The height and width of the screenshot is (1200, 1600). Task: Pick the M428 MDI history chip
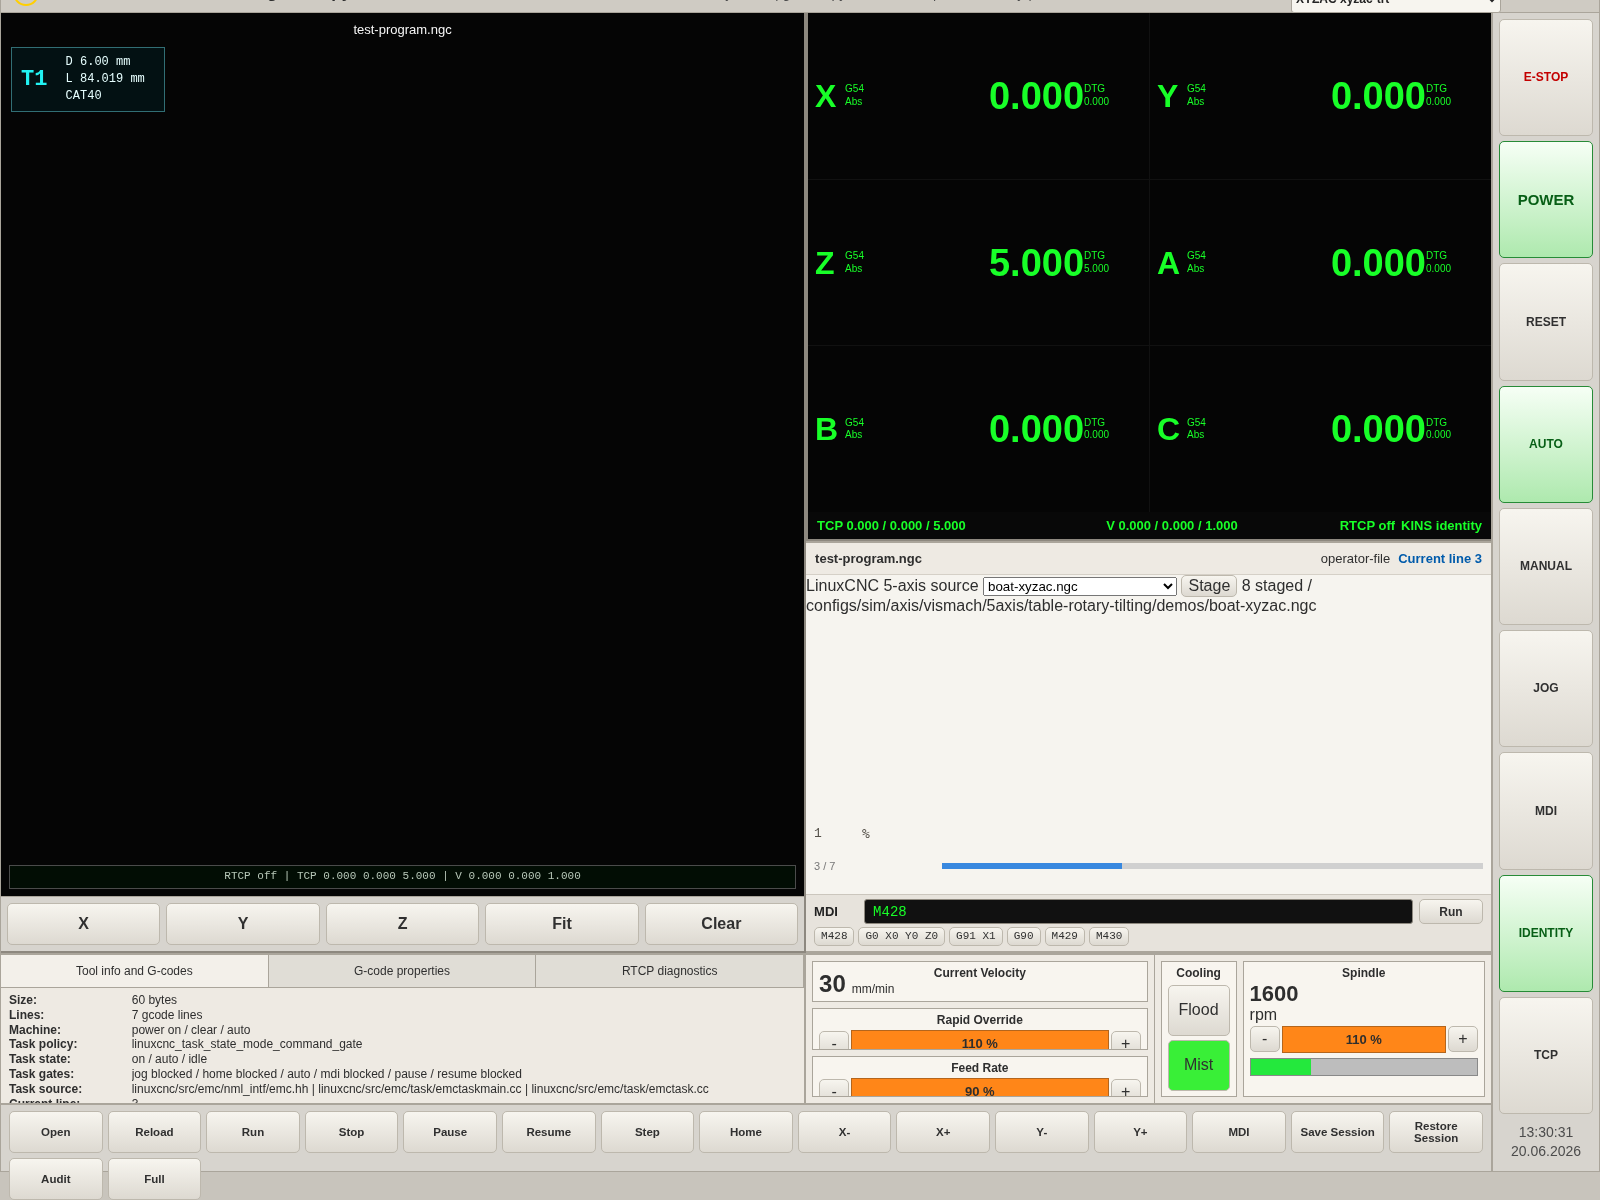834,936
